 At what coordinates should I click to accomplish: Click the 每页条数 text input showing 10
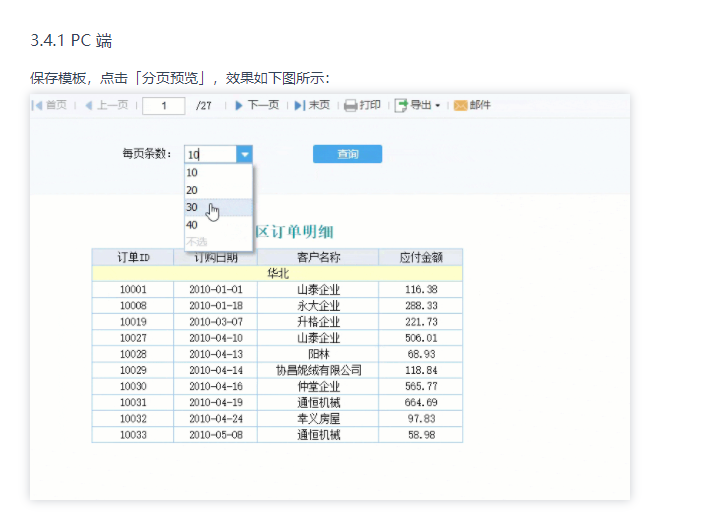211,154
